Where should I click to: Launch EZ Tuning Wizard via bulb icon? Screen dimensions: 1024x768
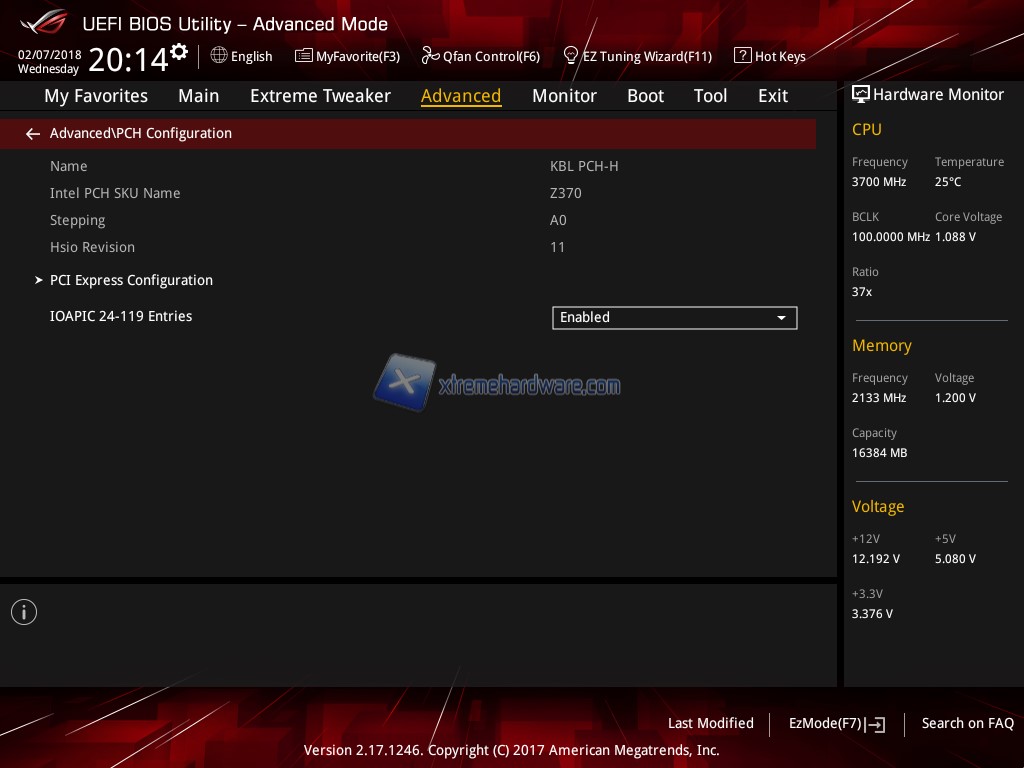click(572, 56)
